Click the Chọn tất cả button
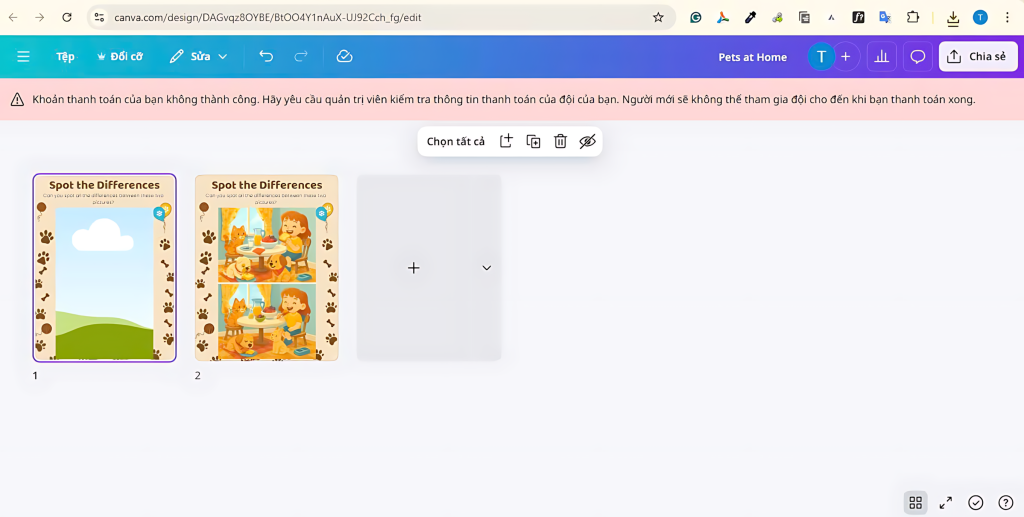 (x=455, y=141)
